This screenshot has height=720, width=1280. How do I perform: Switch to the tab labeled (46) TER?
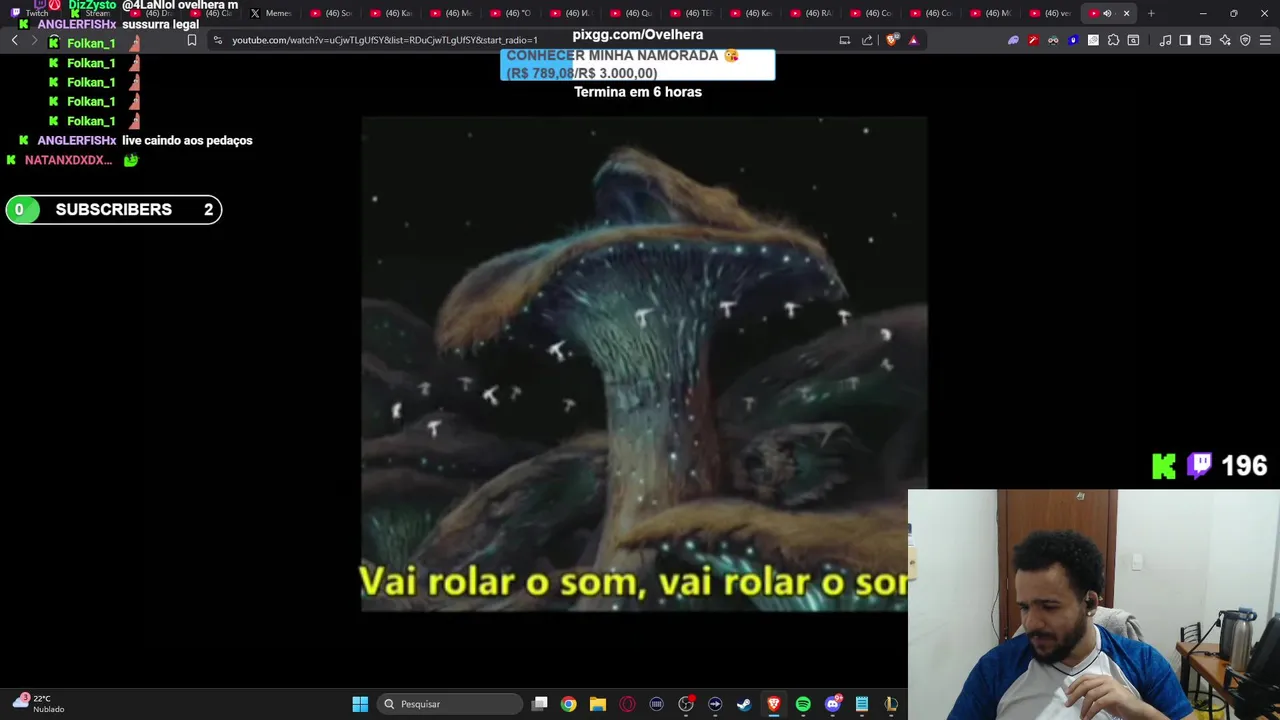point(692,13)
